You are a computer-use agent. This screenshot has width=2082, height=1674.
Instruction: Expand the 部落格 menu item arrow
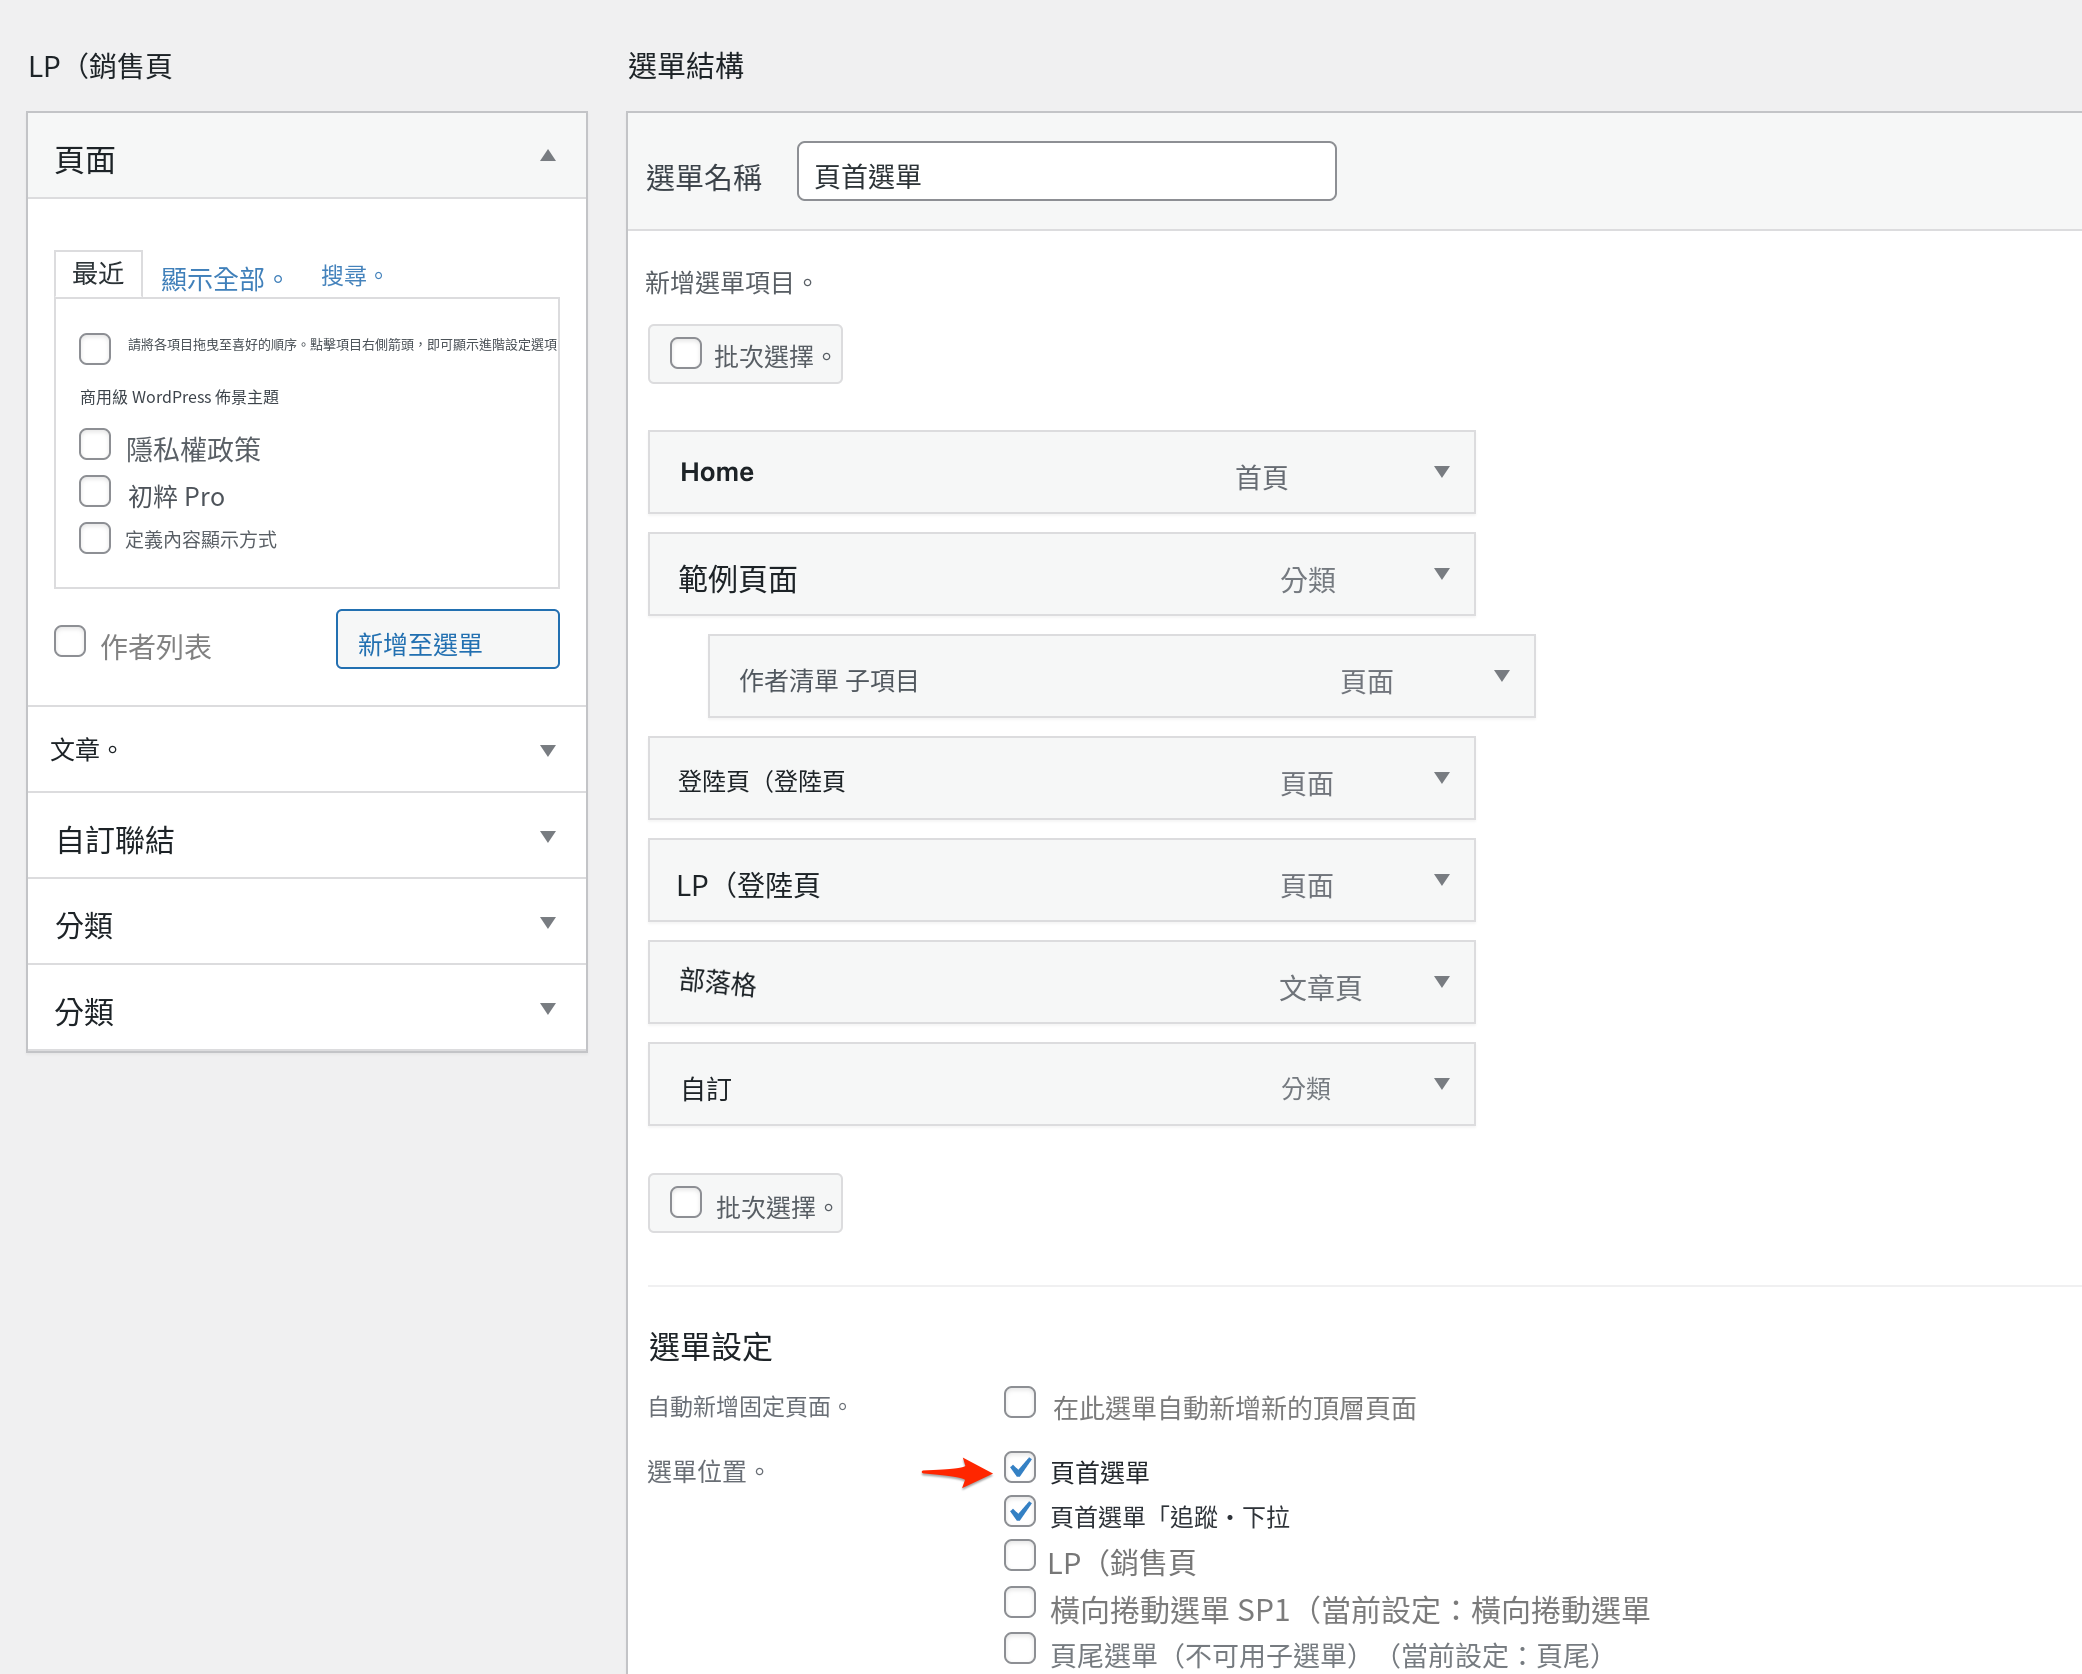click(1441, 982)
